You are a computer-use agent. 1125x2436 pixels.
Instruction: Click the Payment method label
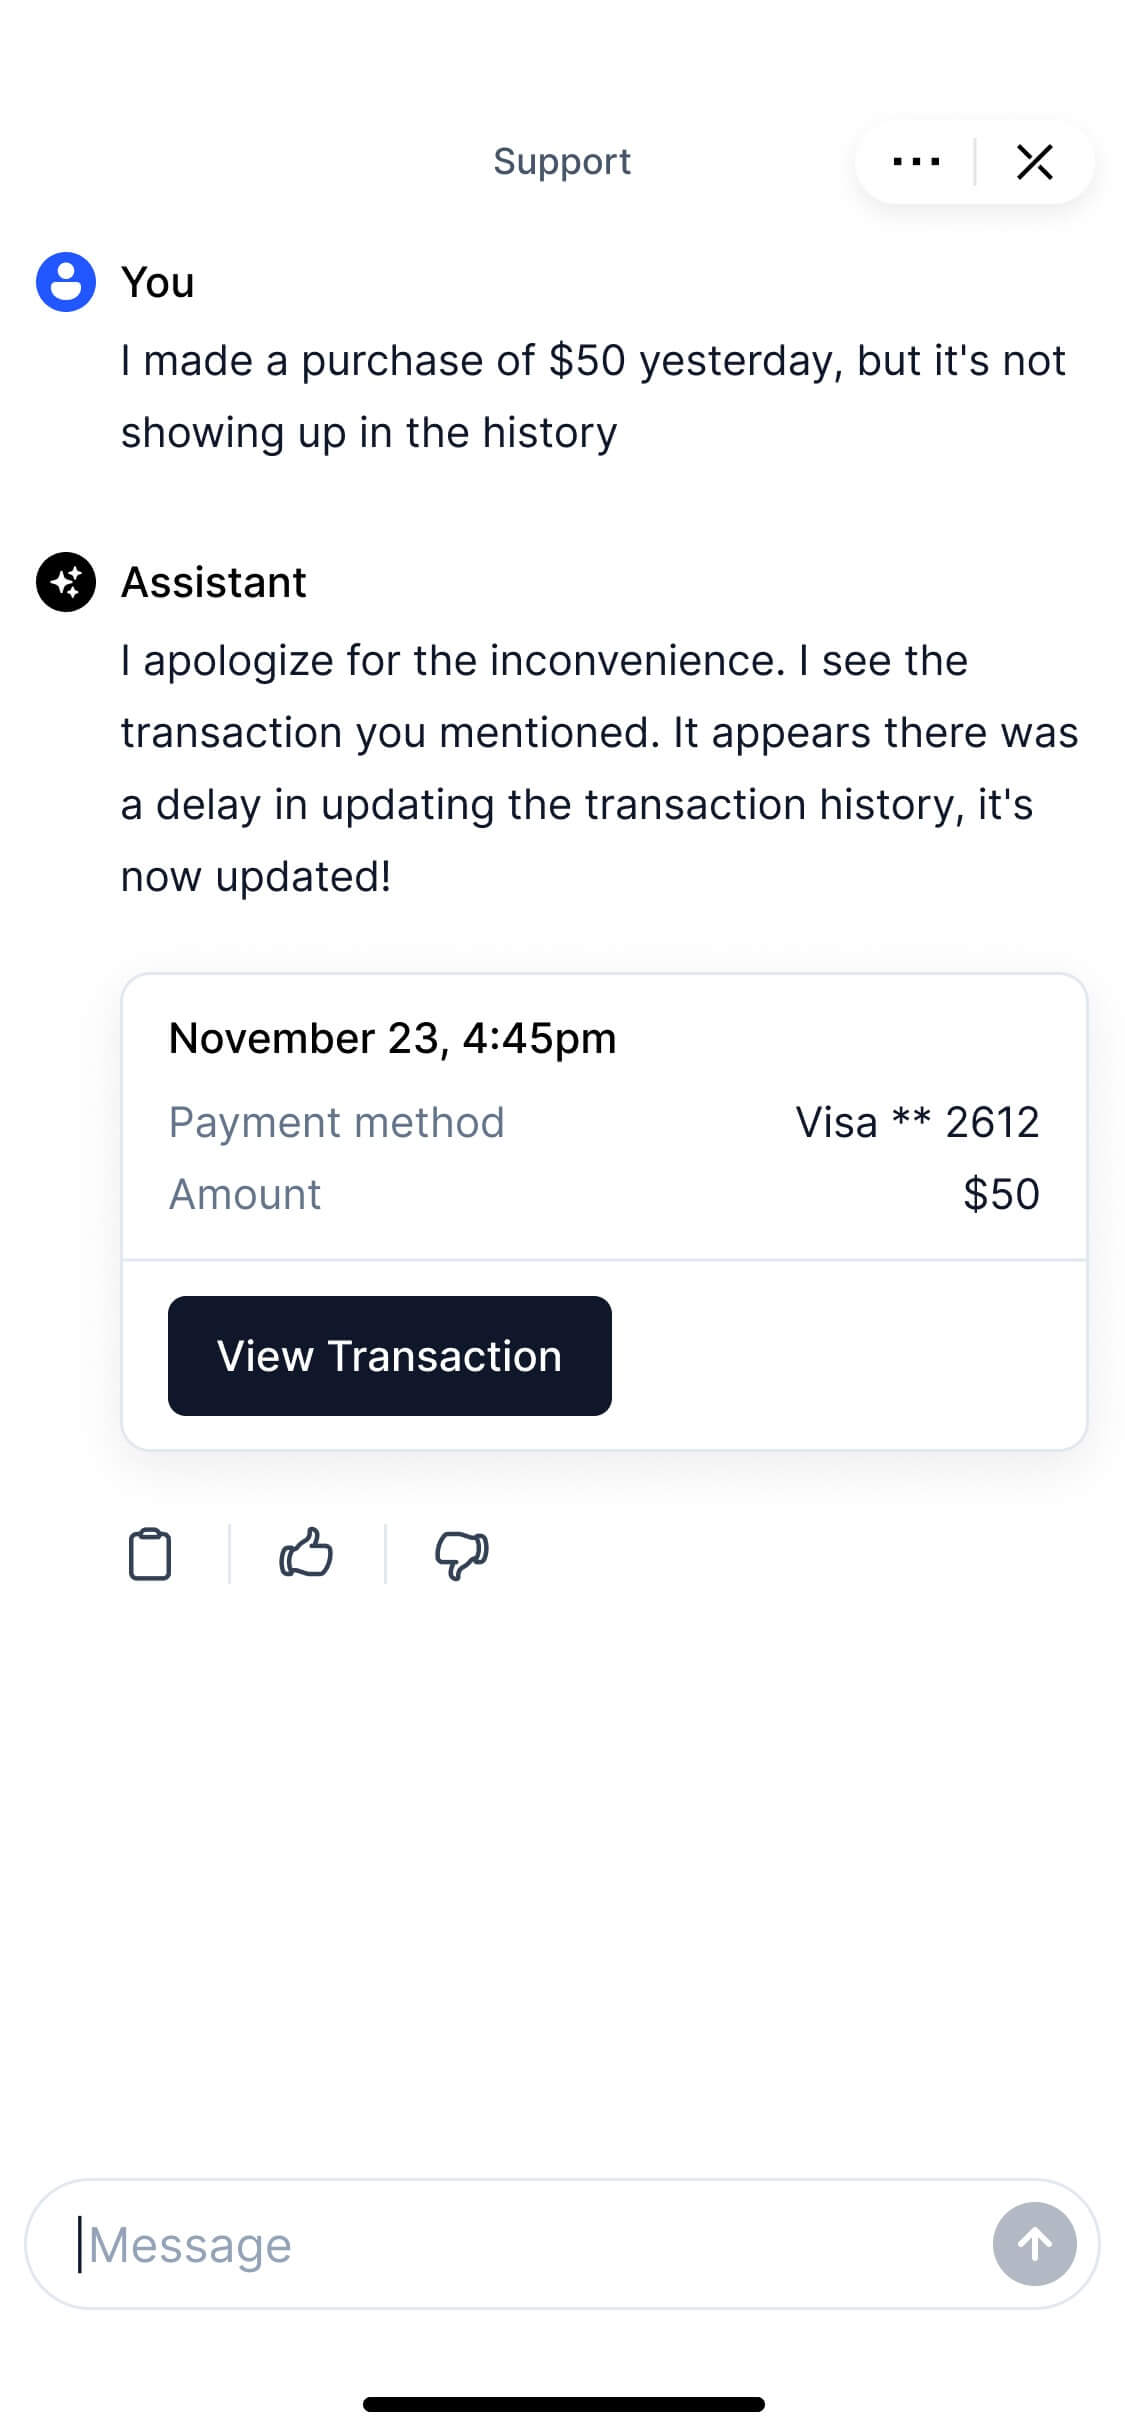pos(336,1122)
